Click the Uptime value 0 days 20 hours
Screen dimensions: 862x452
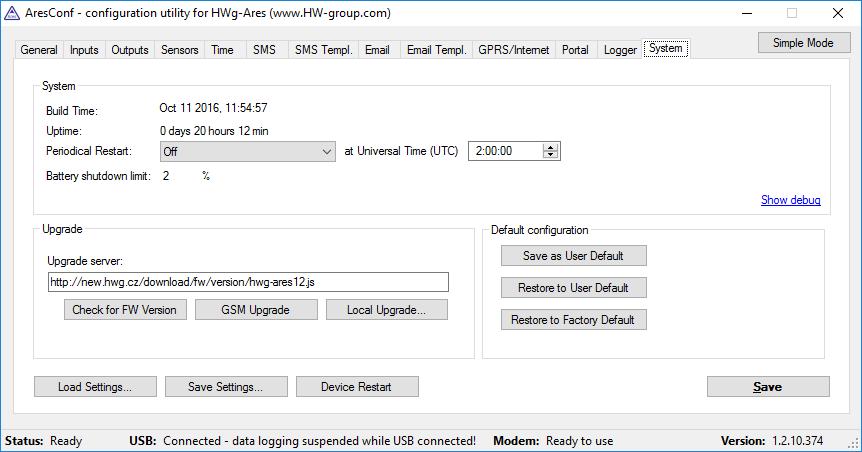point(214,131)
